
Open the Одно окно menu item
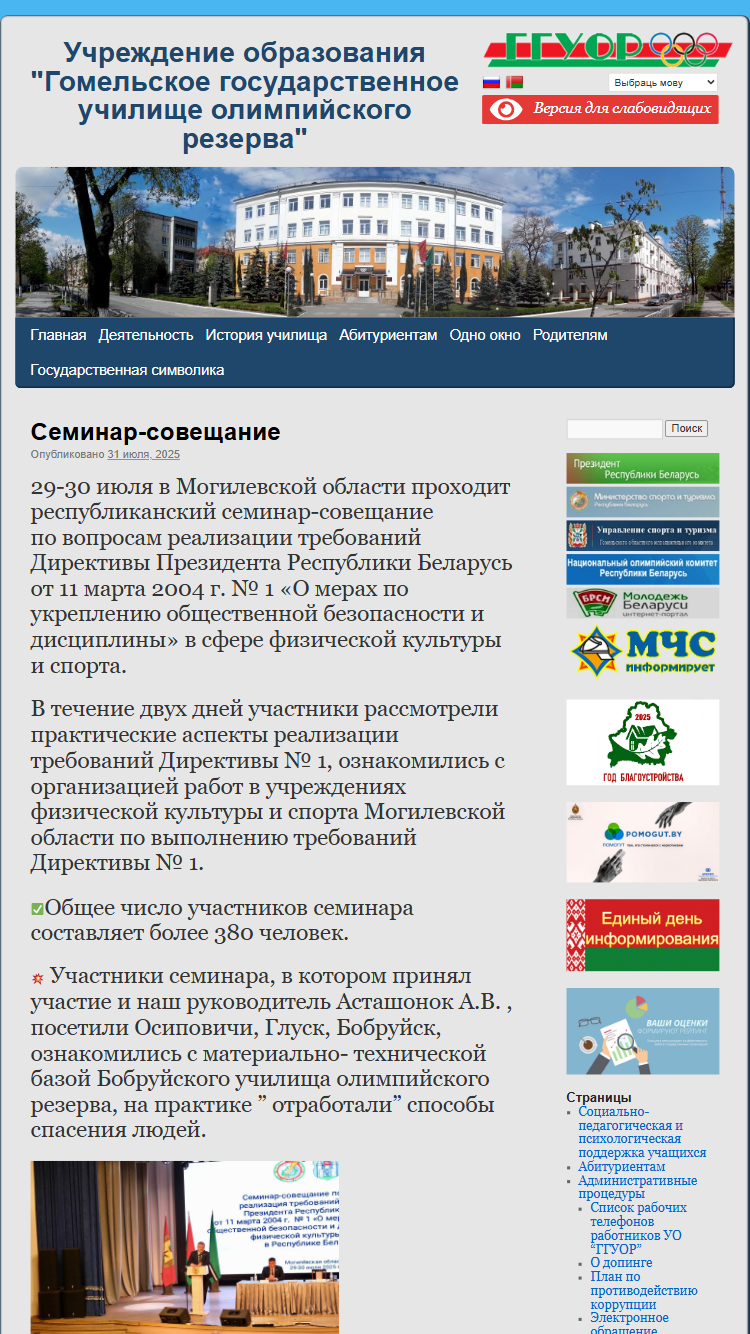485,335
